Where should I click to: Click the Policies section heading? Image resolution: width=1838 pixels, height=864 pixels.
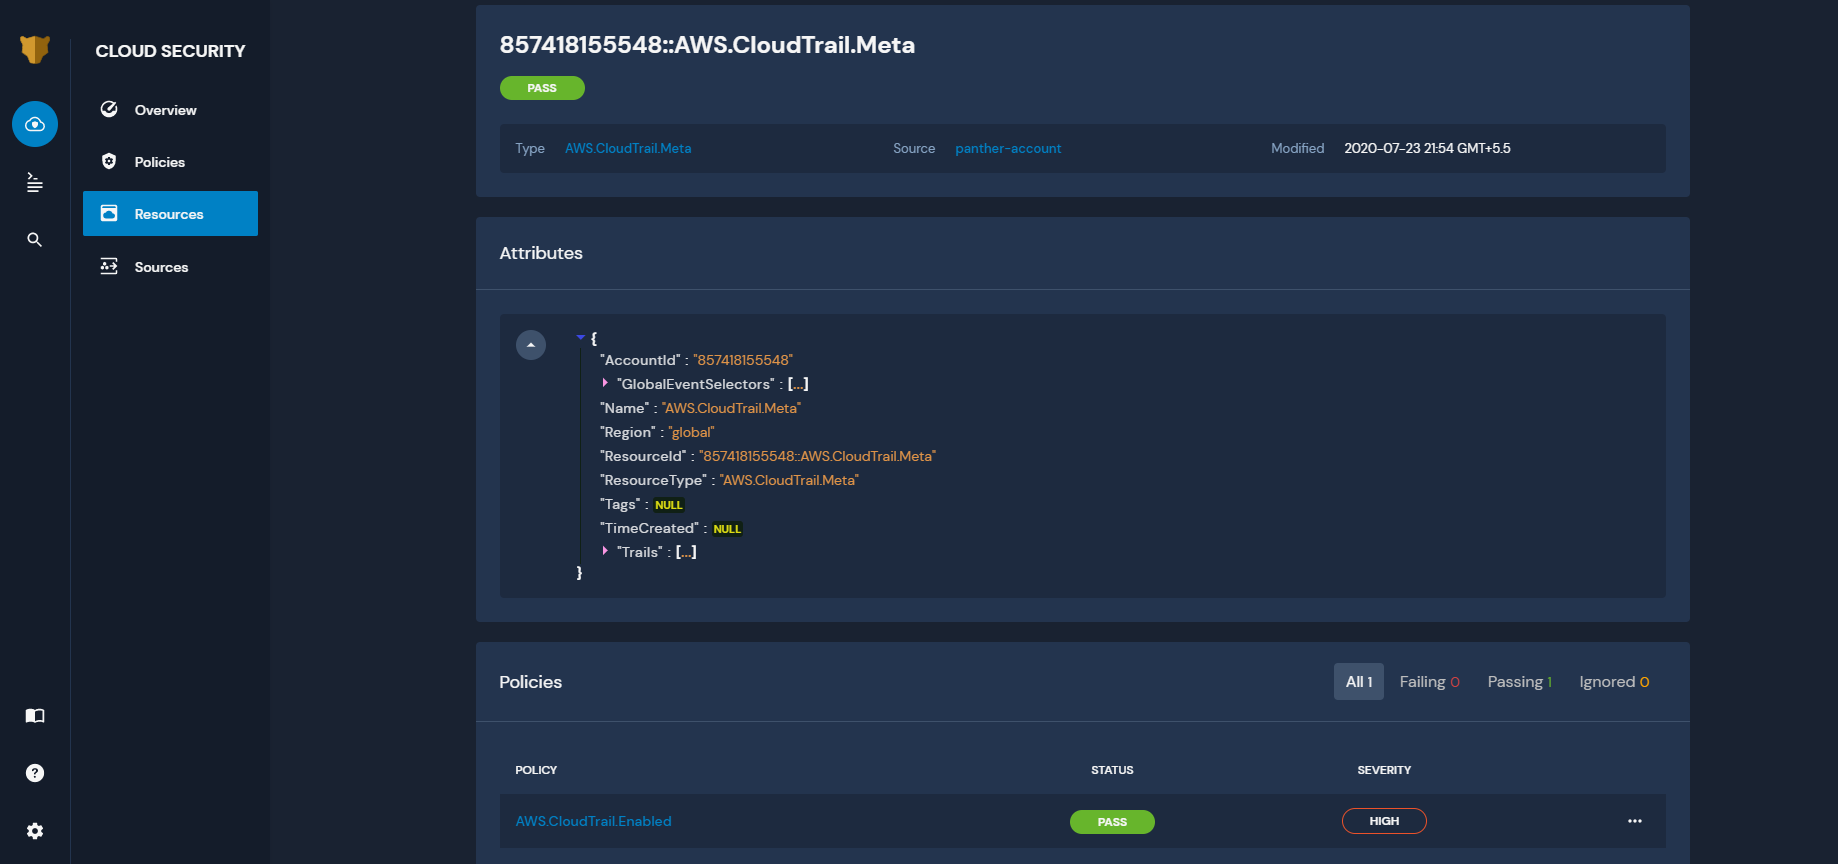point(531,682)
